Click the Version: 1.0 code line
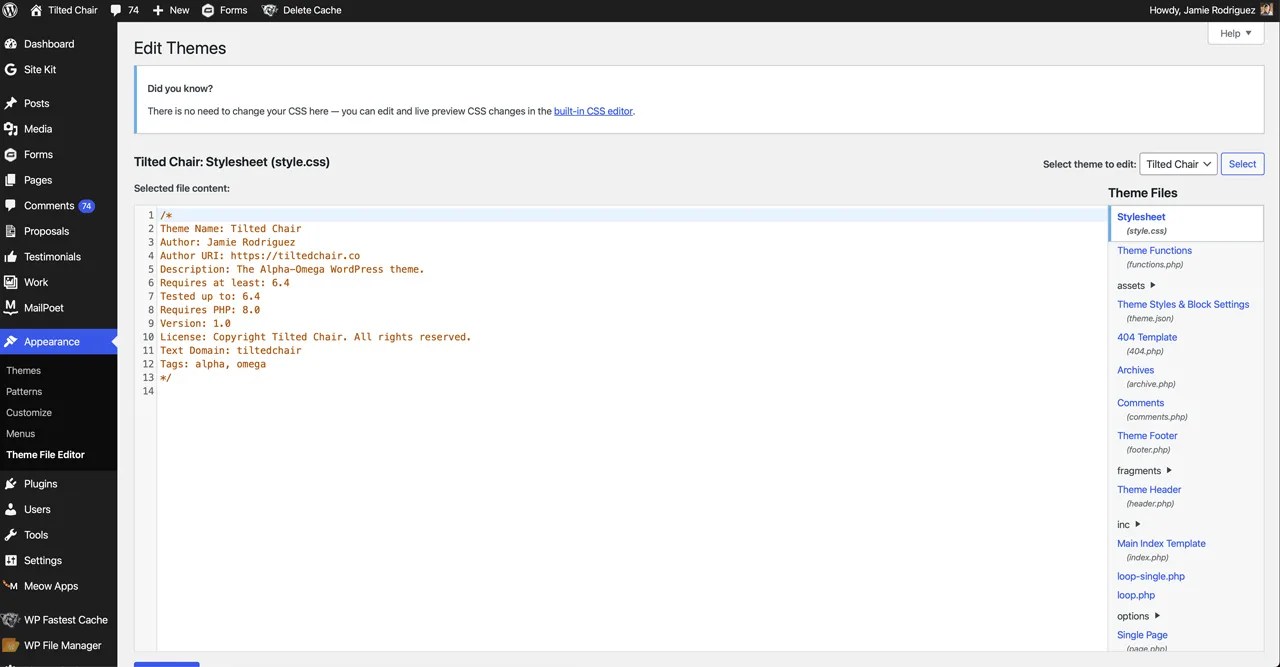 pos(195,324)
